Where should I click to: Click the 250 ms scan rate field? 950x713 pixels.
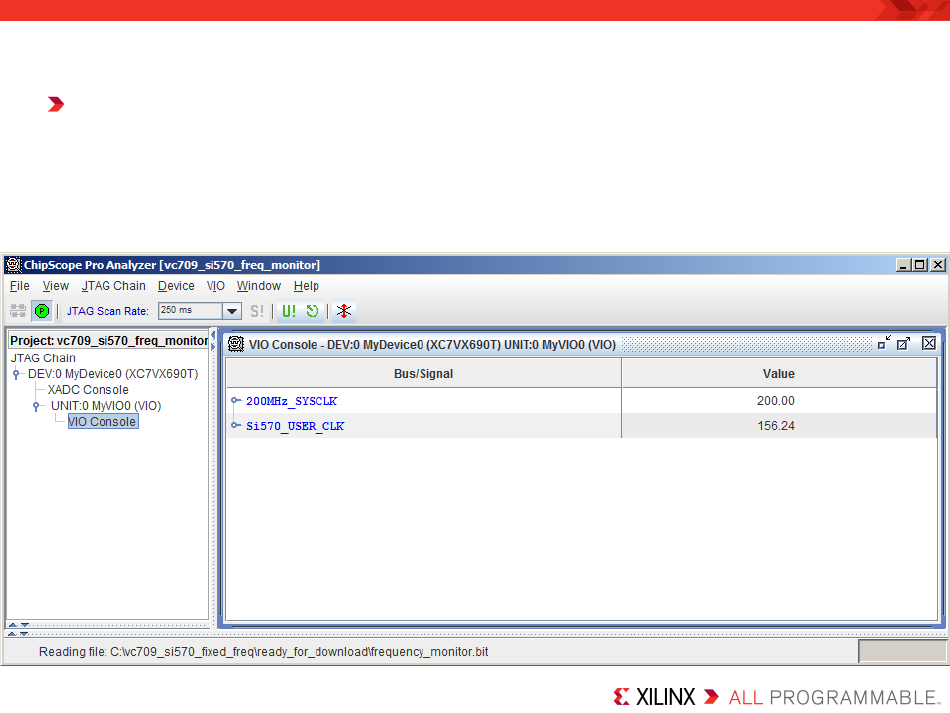[190, 311]
